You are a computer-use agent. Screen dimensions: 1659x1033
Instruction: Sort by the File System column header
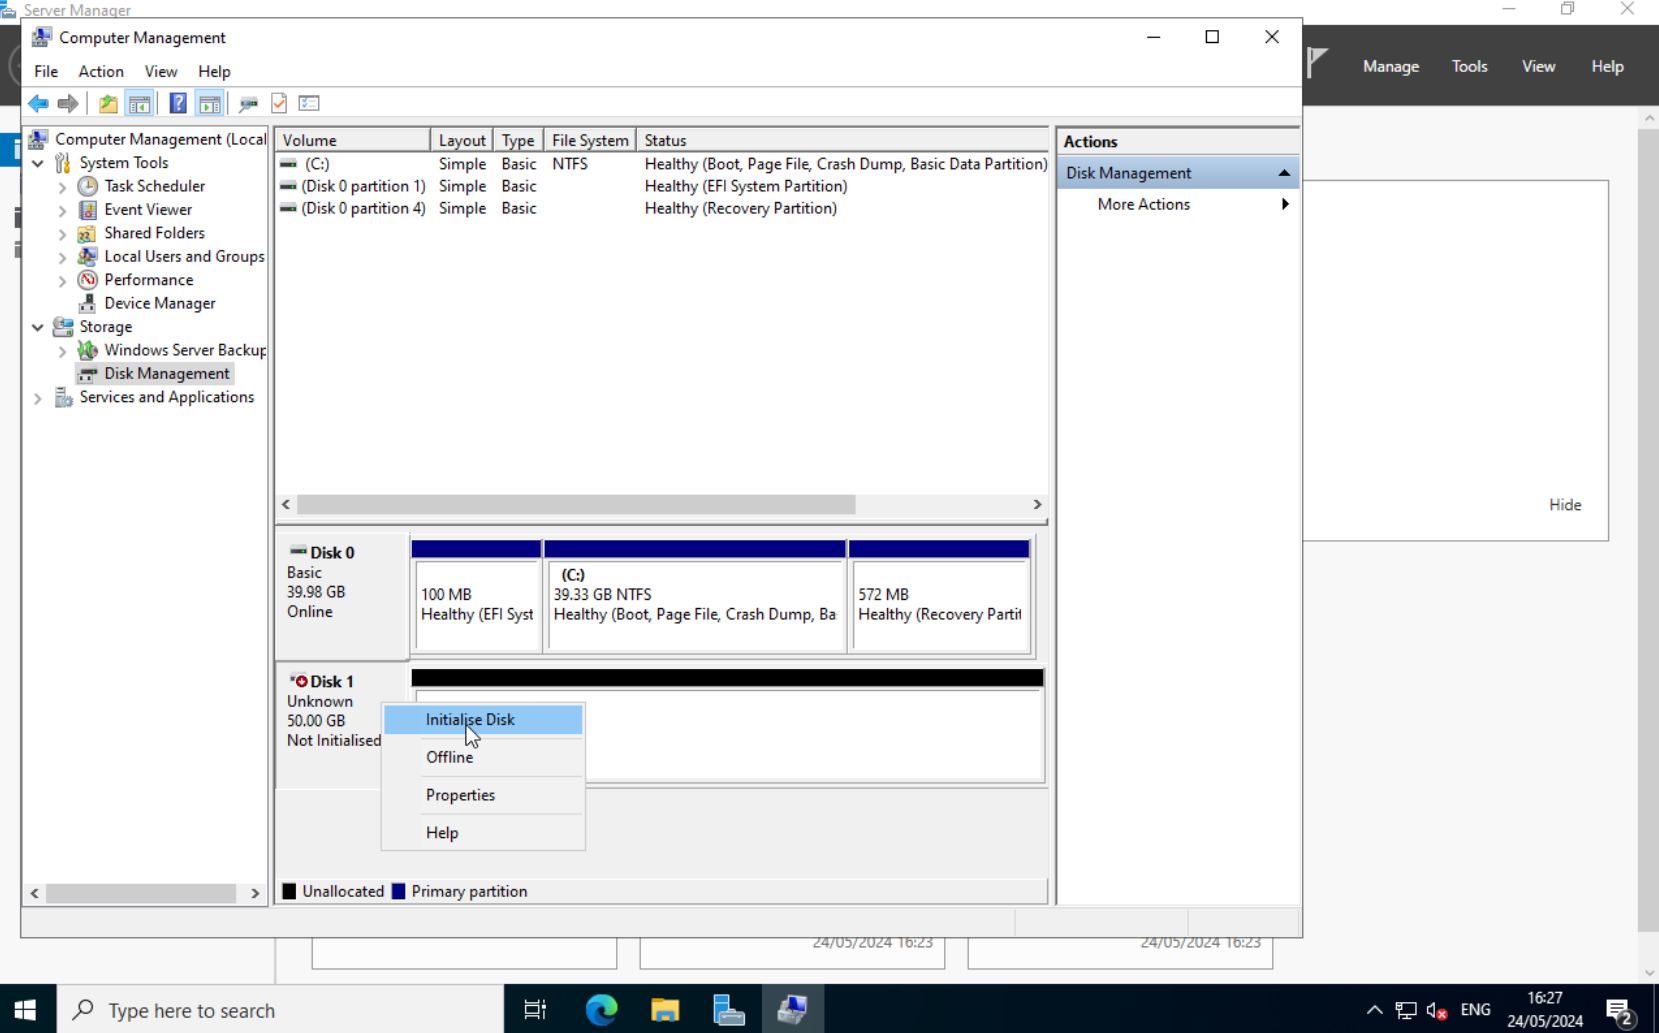click(590, 140)
